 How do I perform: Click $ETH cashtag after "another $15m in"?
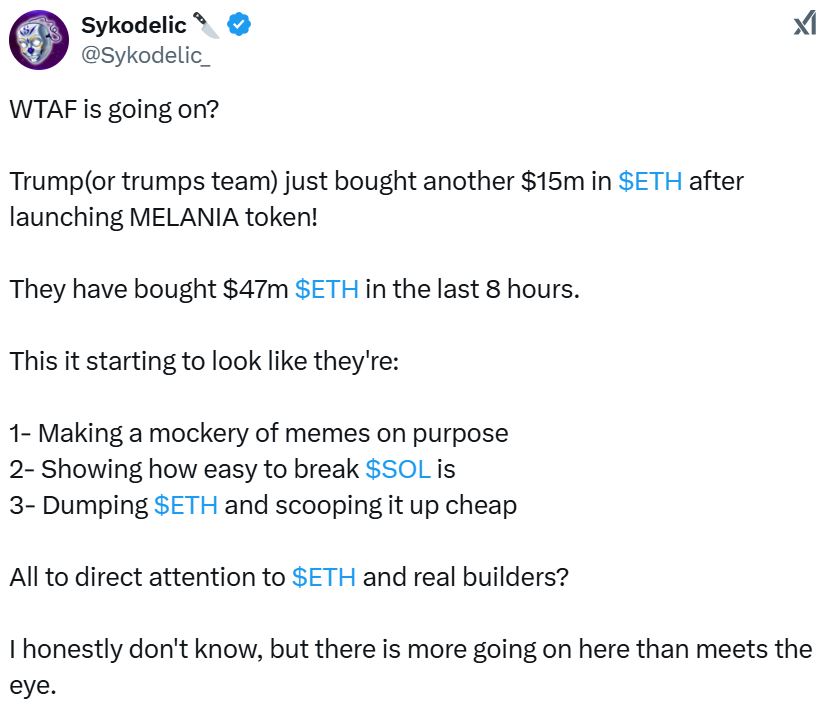650,182
